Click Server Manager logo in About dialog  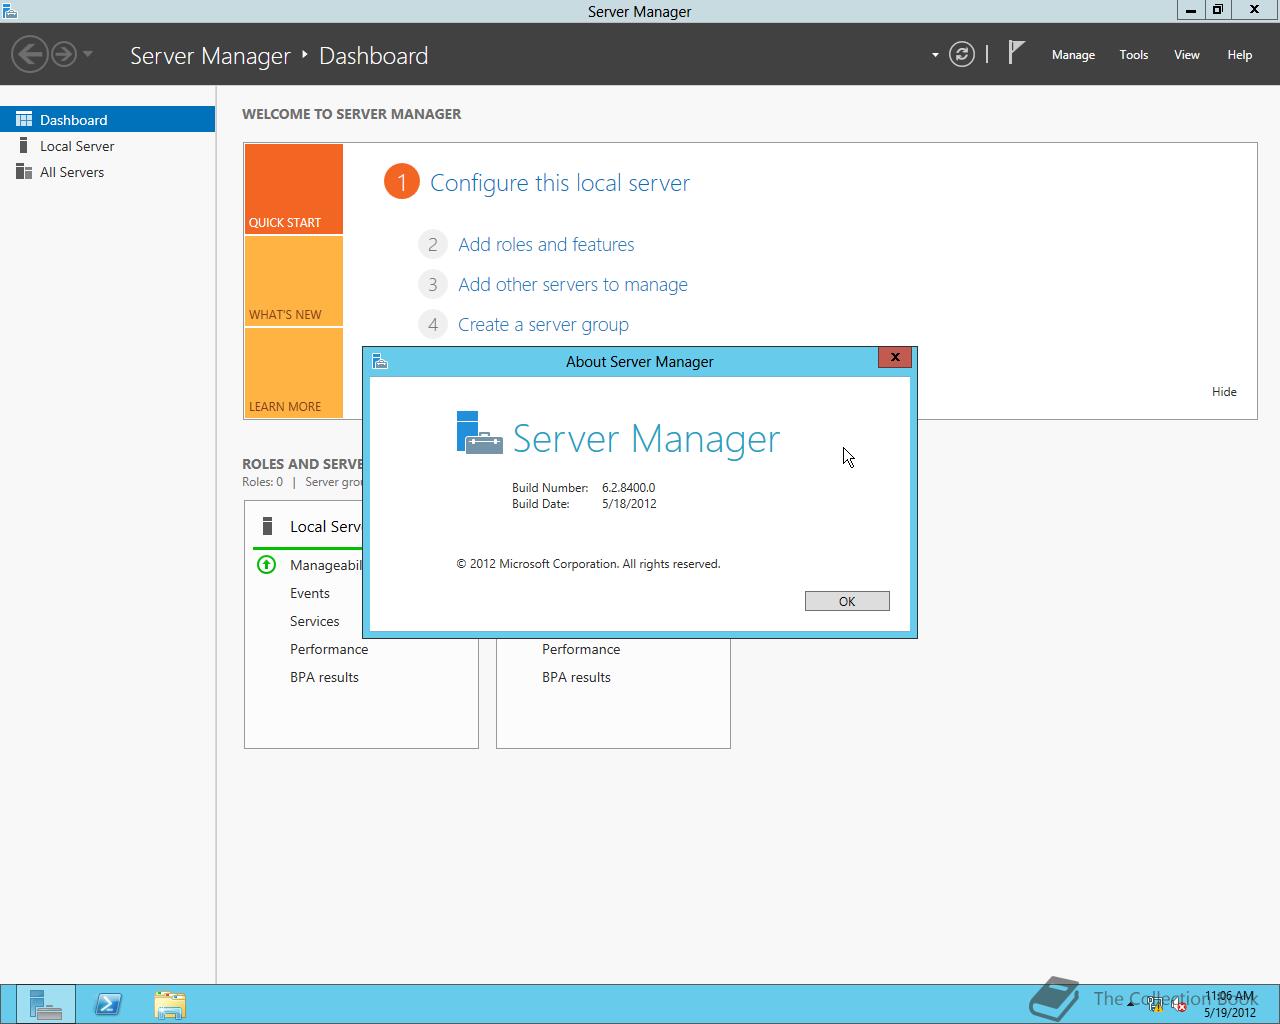pos(479,433)
